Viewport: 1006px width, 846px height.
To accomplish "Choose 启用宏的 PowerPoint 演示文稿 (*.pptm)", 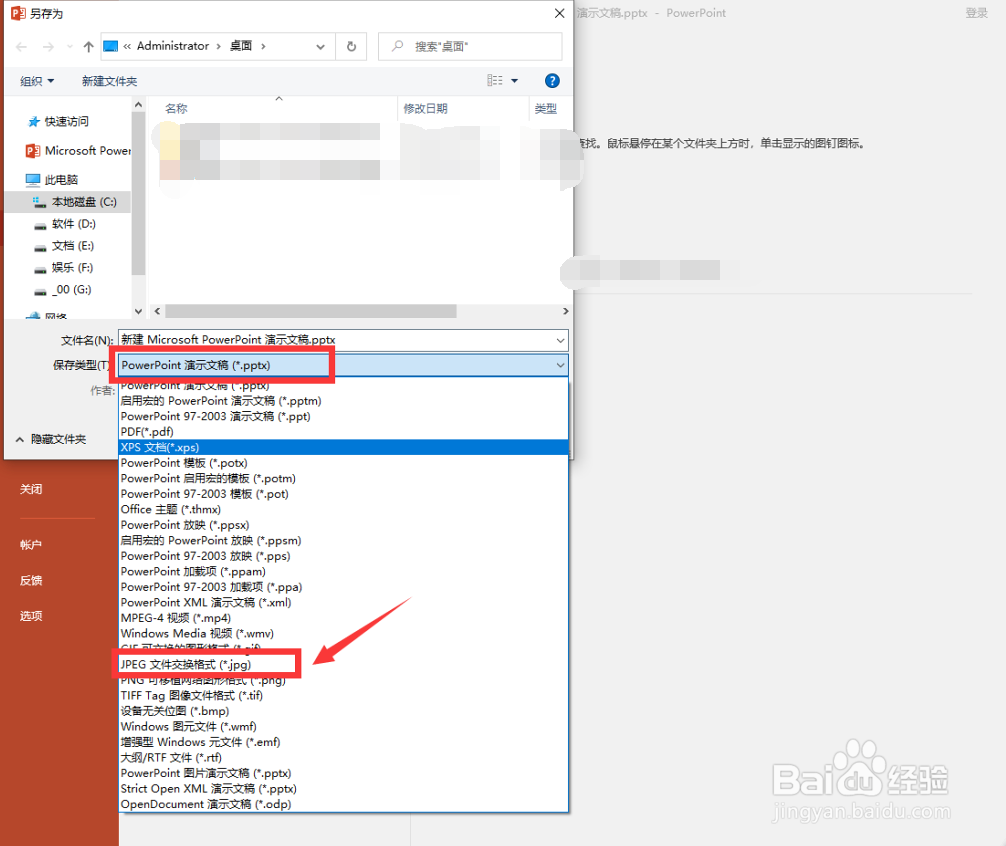I will coord(343,401).
